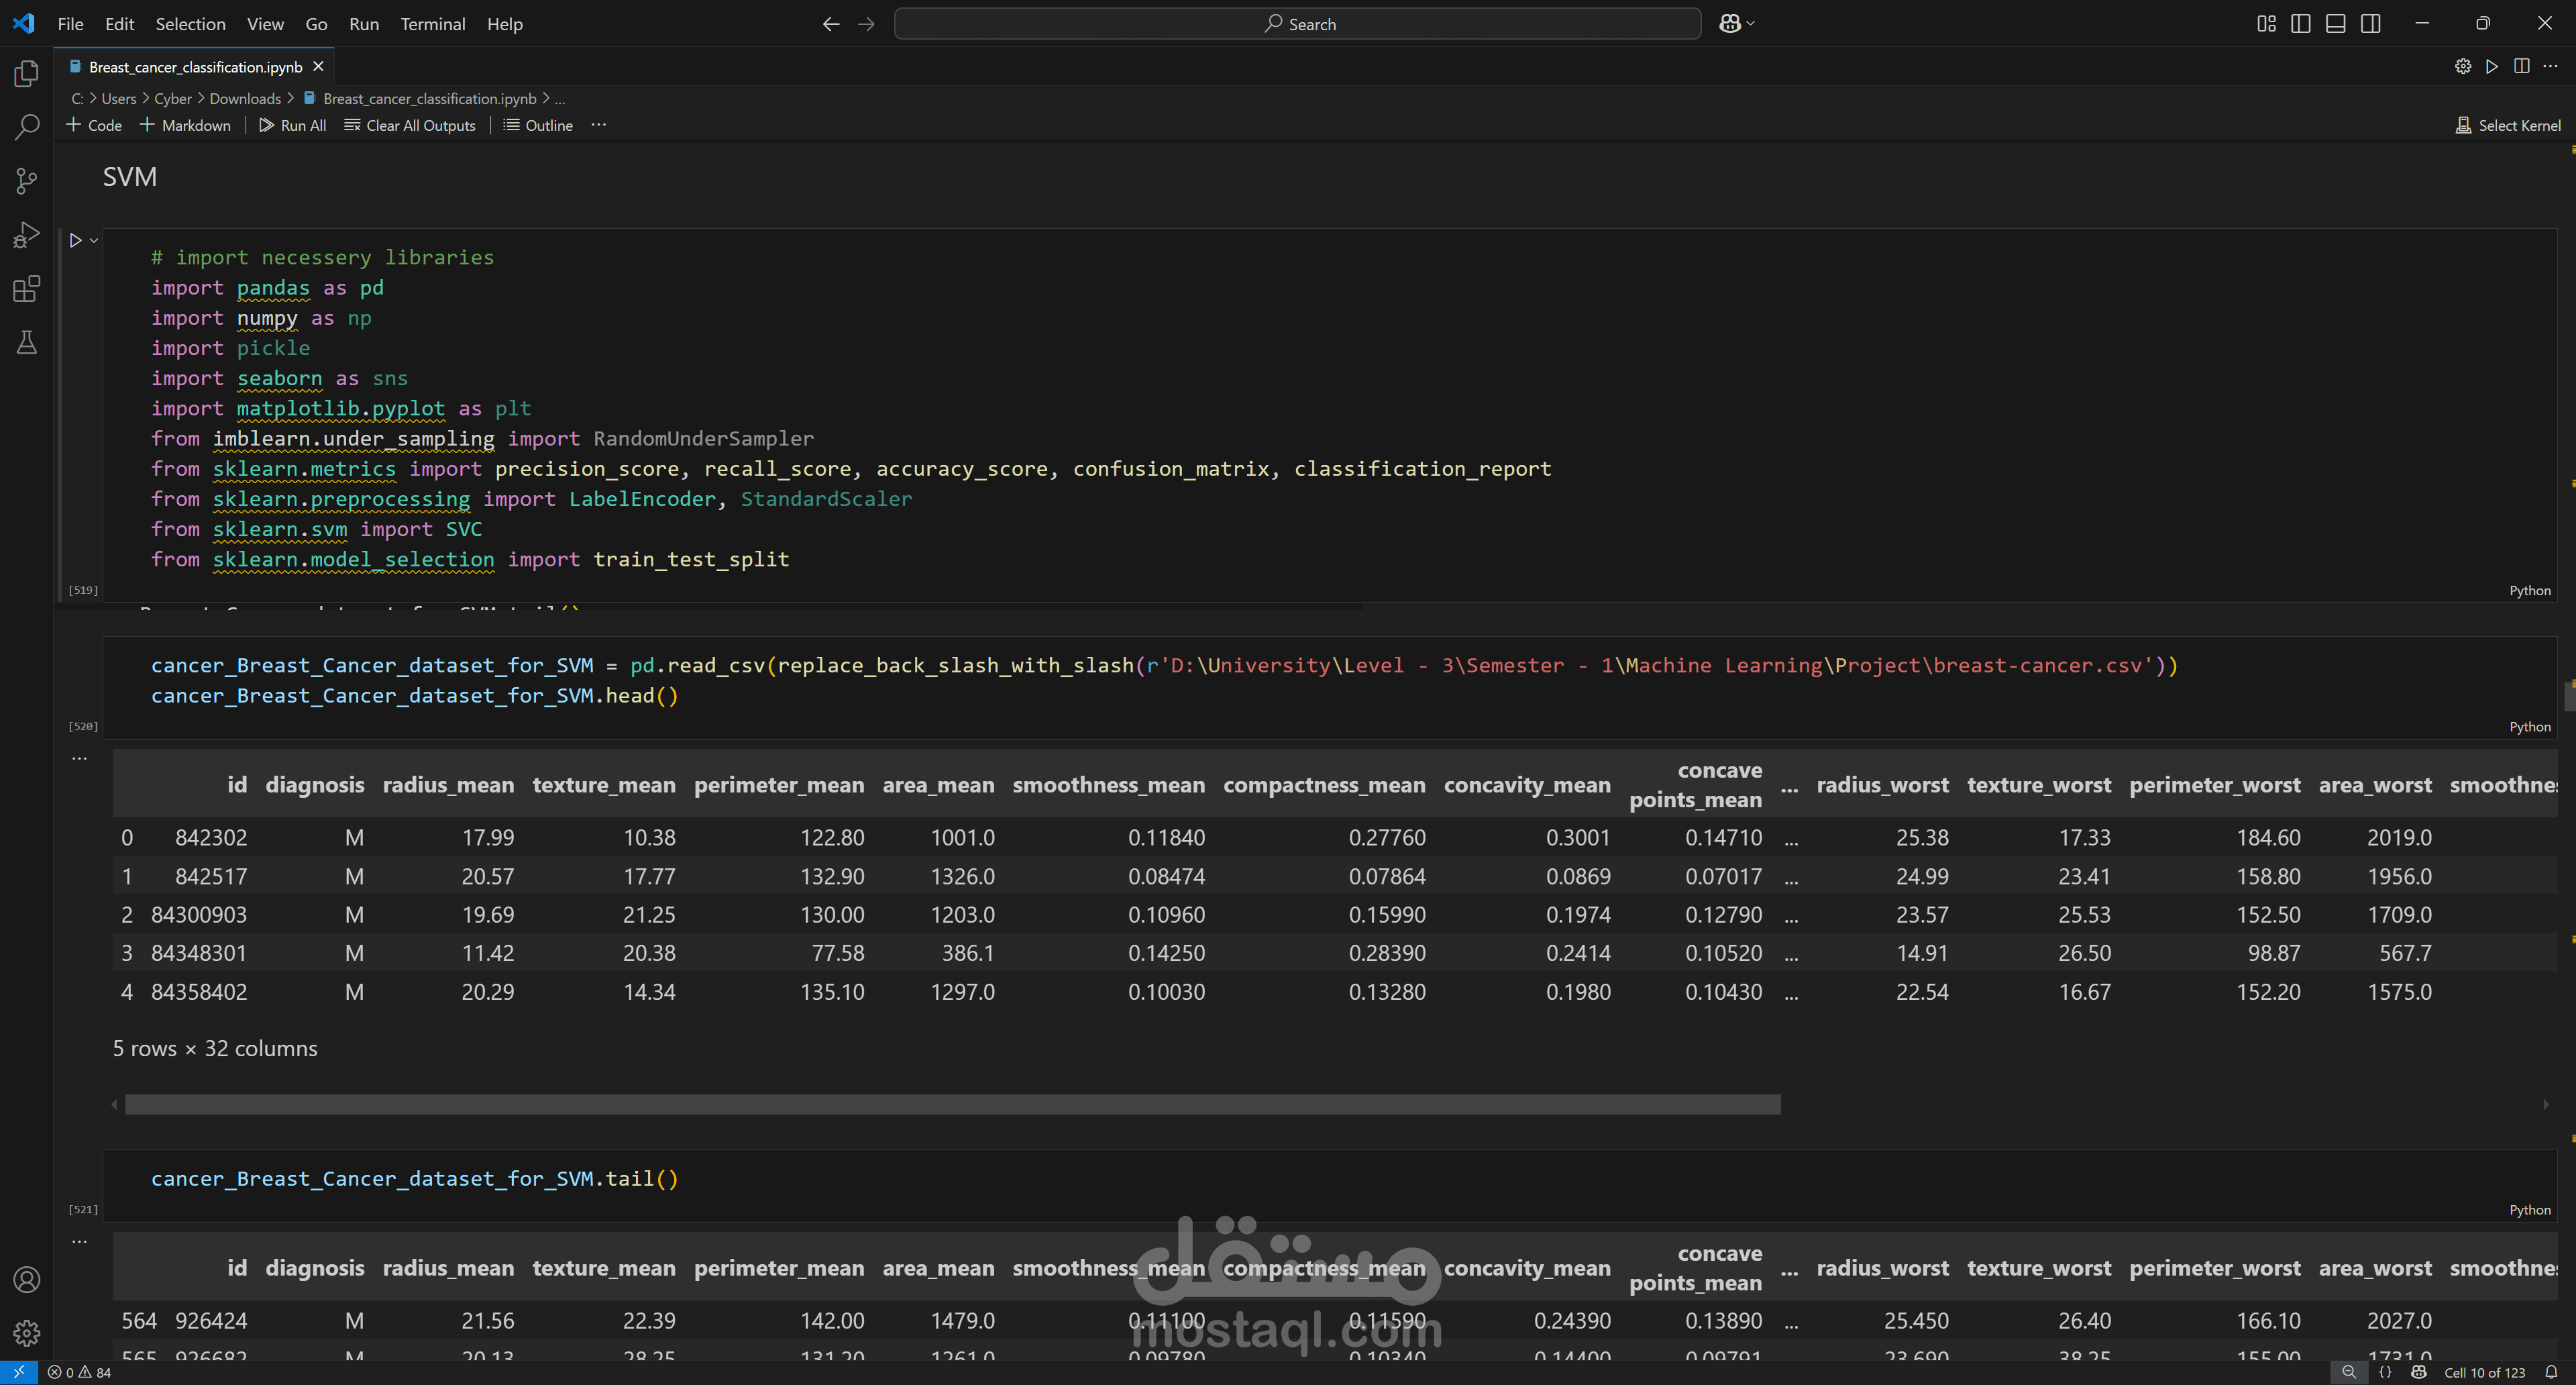Open the Extensions view
This screenshot has width=2576, height=1385.
(27, 289)
